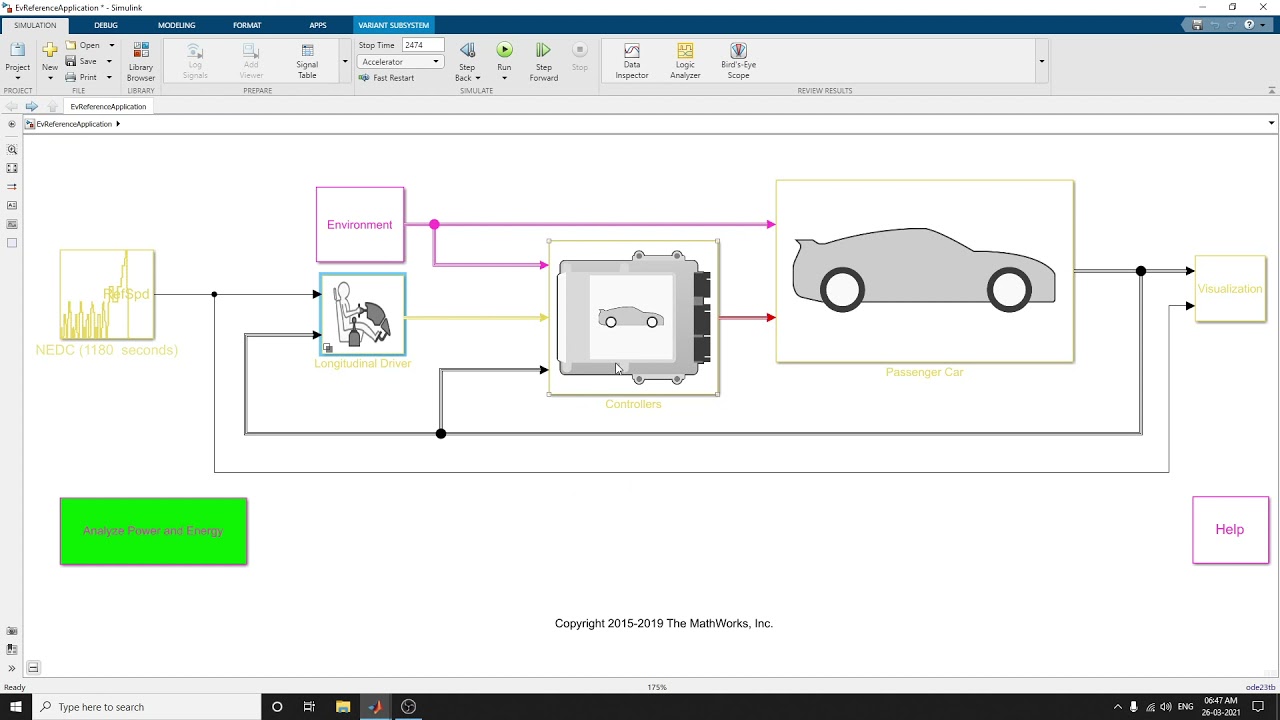Expand the Open dropdown arrow

111,45
